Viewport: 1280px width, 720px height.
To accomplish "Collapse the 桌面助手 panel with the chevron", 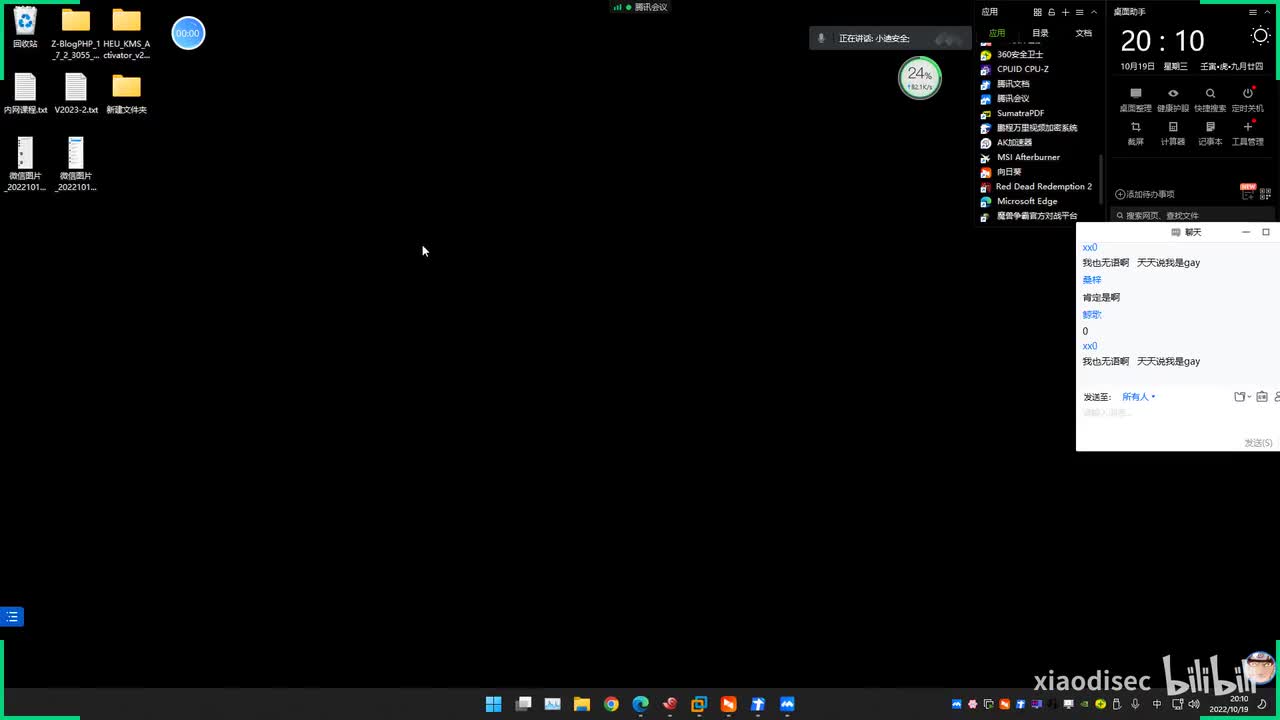I will click(x=1267, y=12).
